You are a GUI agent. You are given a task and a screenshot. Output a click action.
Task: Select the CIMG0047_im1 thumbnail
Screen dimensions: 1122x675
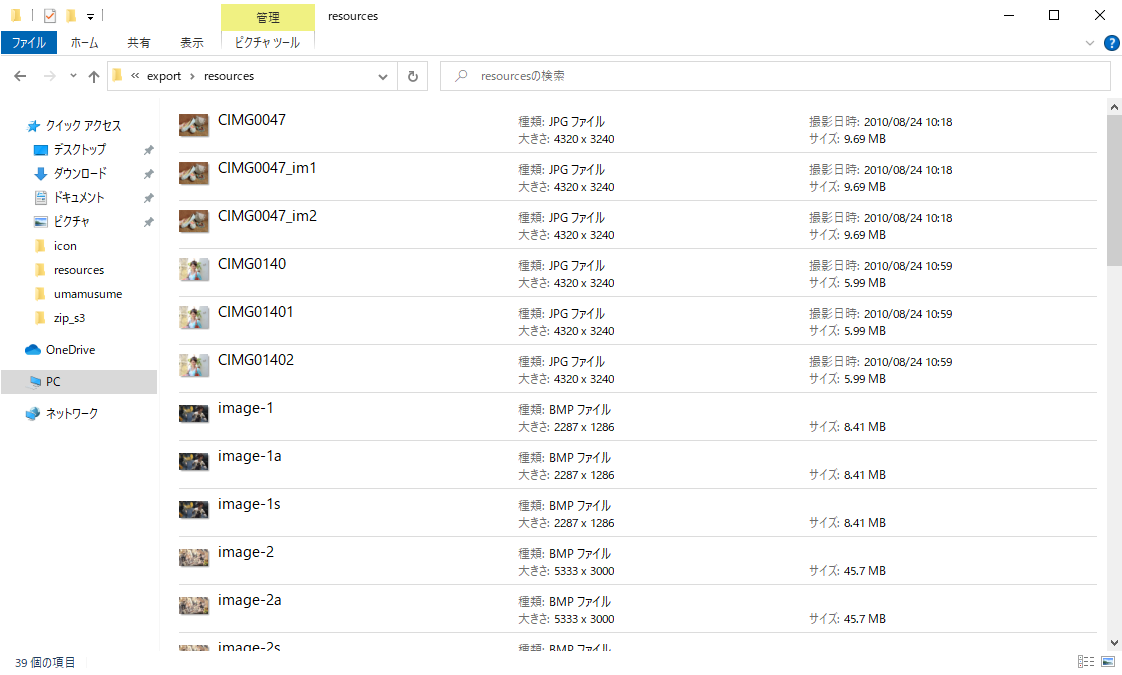point(194,173)
